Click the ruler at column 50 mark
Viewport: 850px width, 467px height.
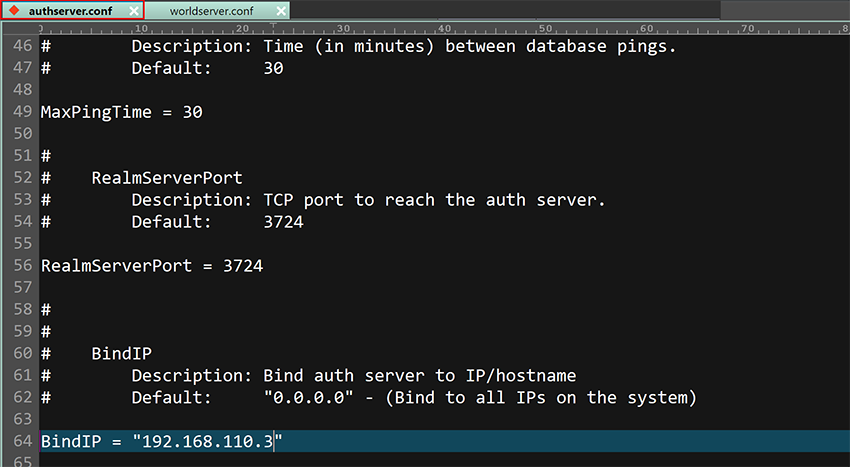[x=545, y=28]
